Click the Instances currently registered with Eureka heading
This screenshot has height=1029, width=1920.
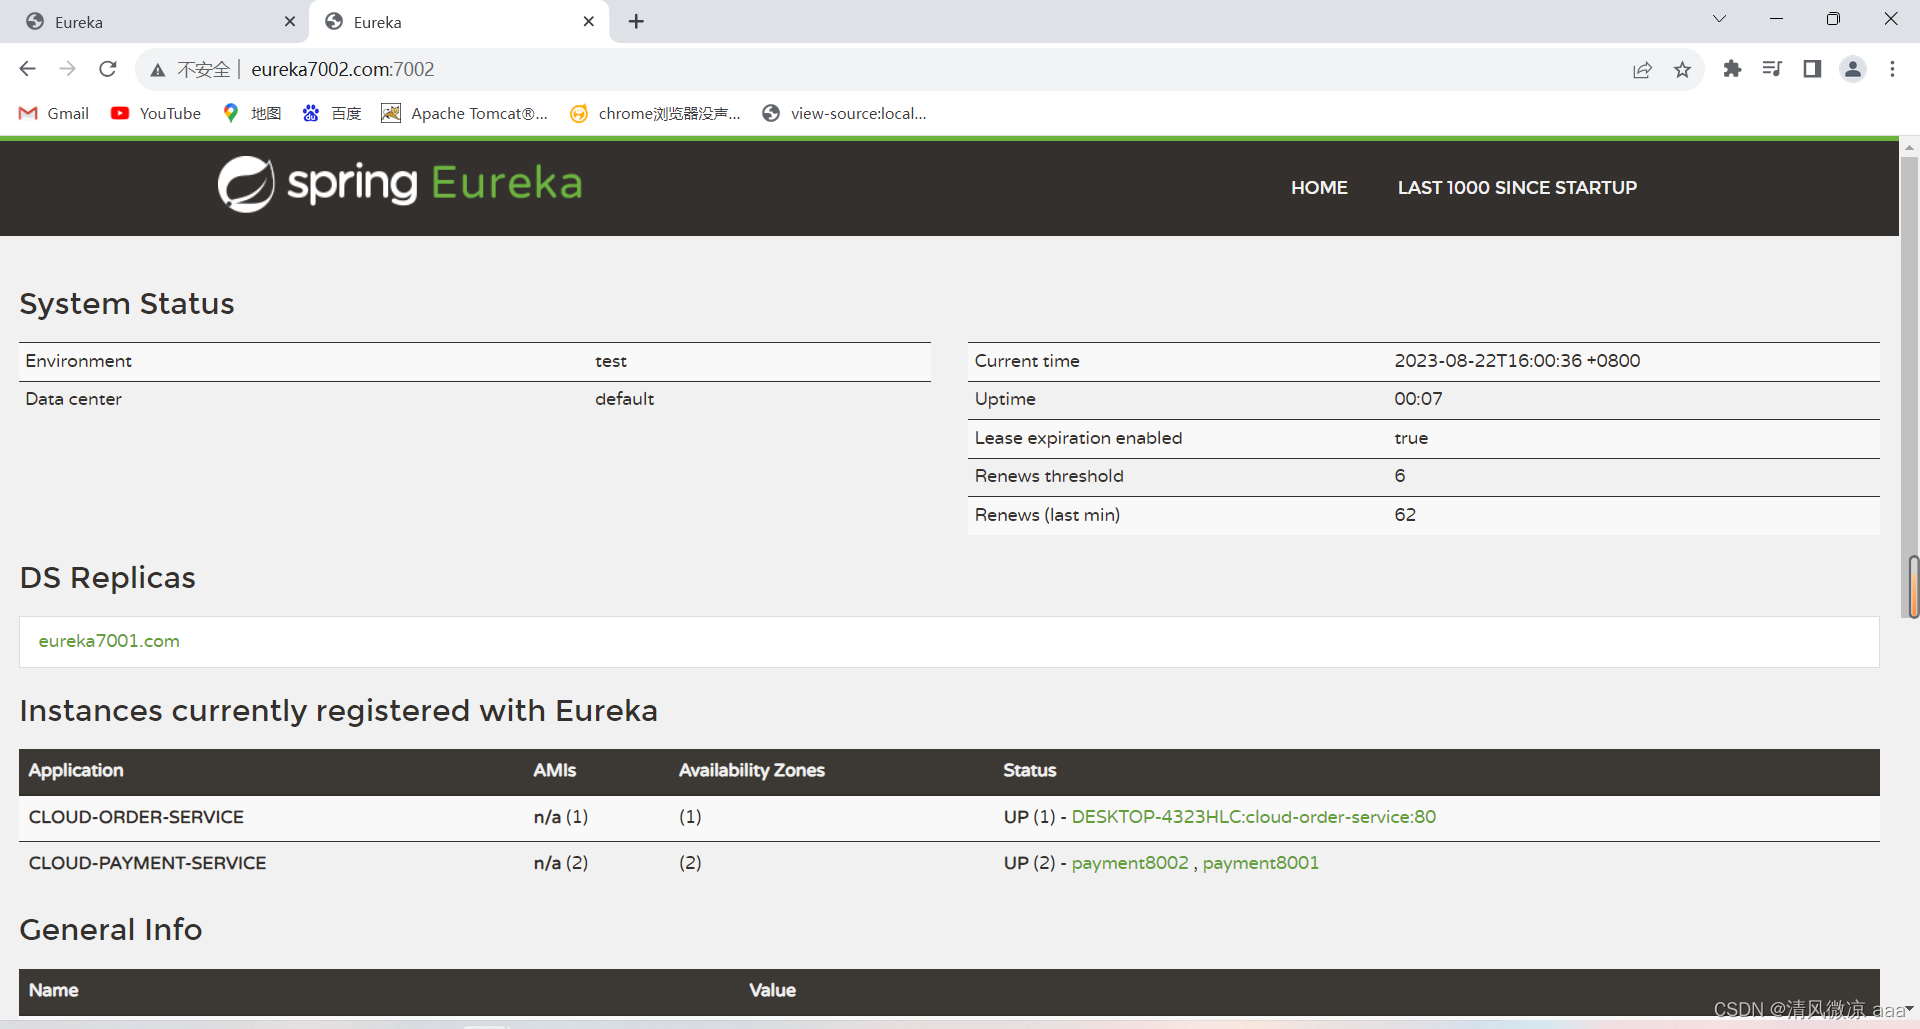[338, 711]
